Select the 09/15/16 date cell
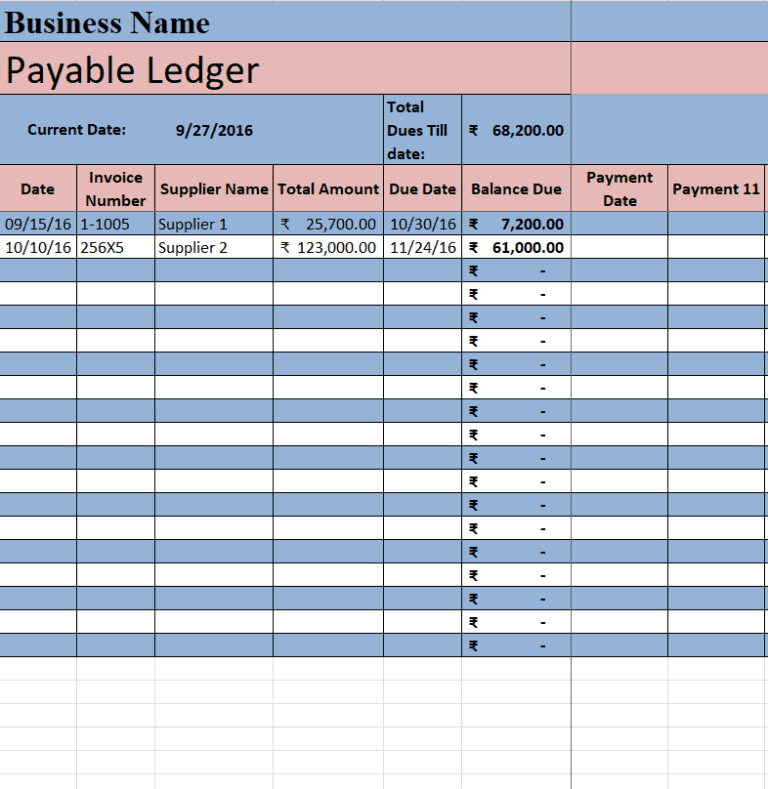The width and height of the screenshot is (768, 789). (x=38, y=224)
